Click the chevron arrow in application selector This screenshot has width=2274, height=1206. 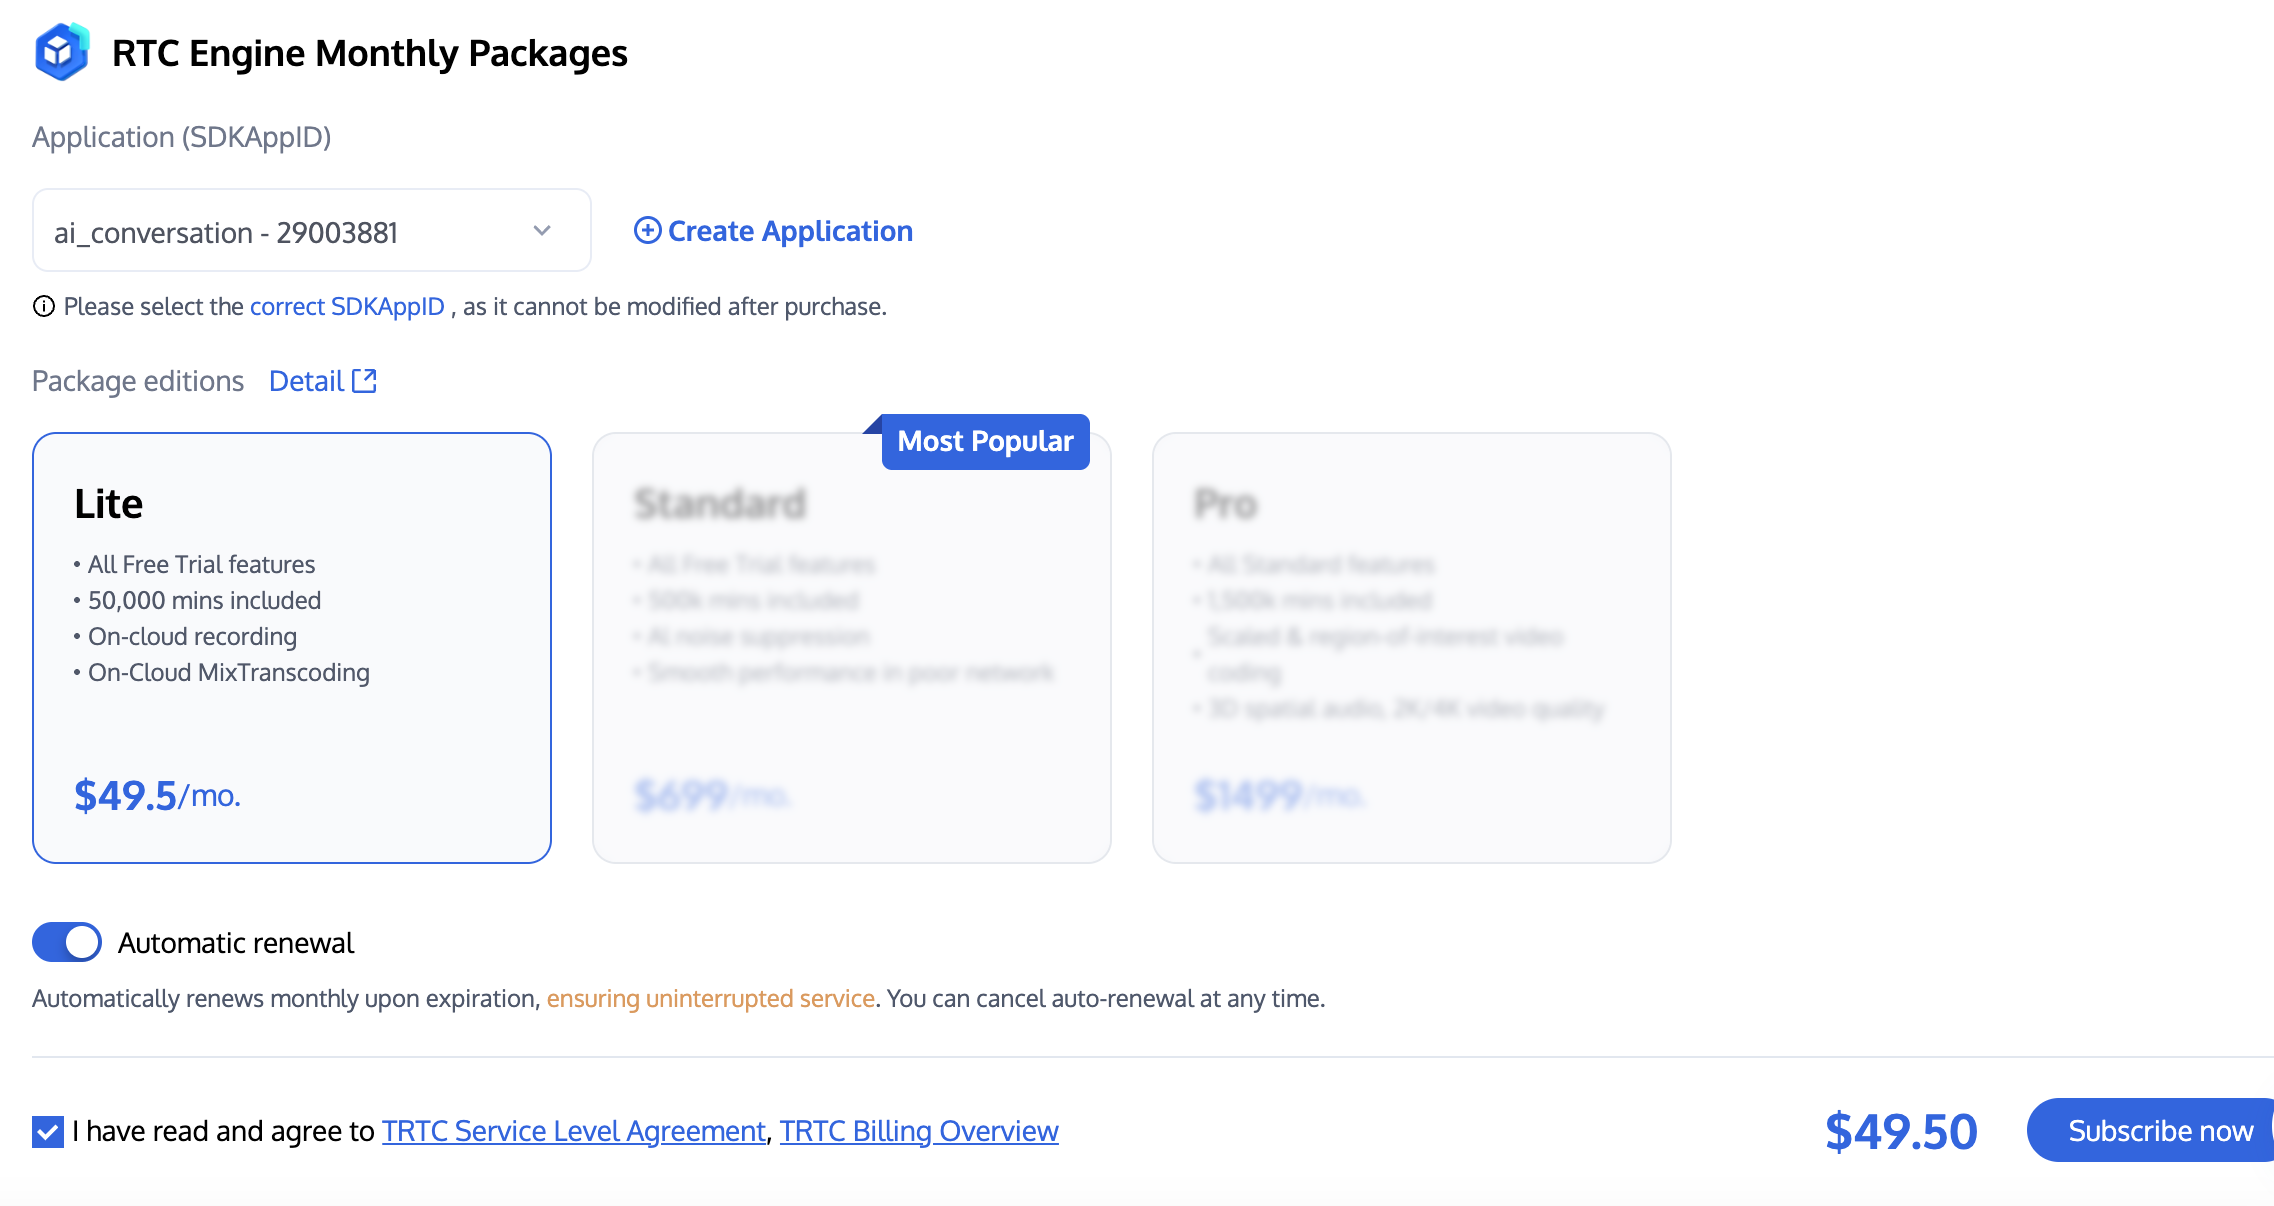[x=542, y=231]
